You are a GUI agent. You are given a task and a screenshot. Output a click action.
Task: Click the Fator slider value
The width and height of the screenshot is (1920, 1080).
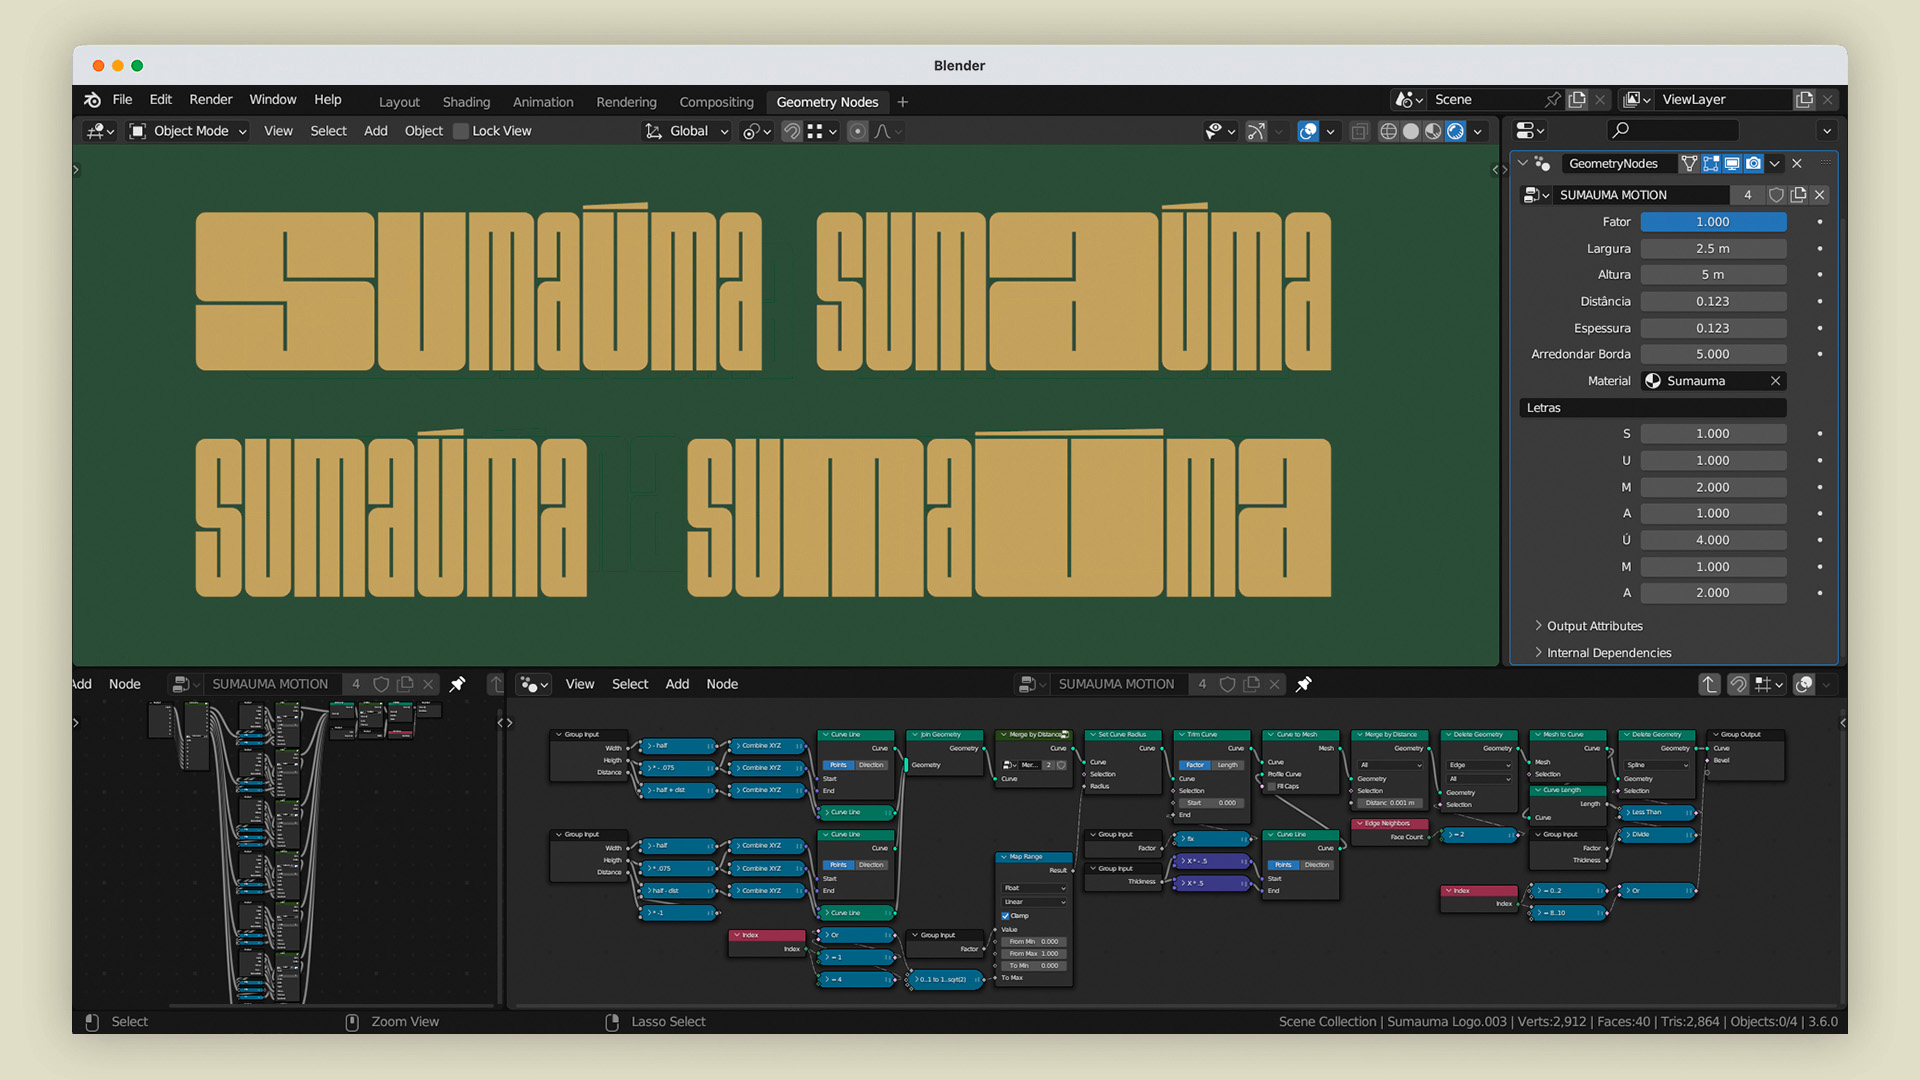pyautogui.click(x=1713, y=222)
